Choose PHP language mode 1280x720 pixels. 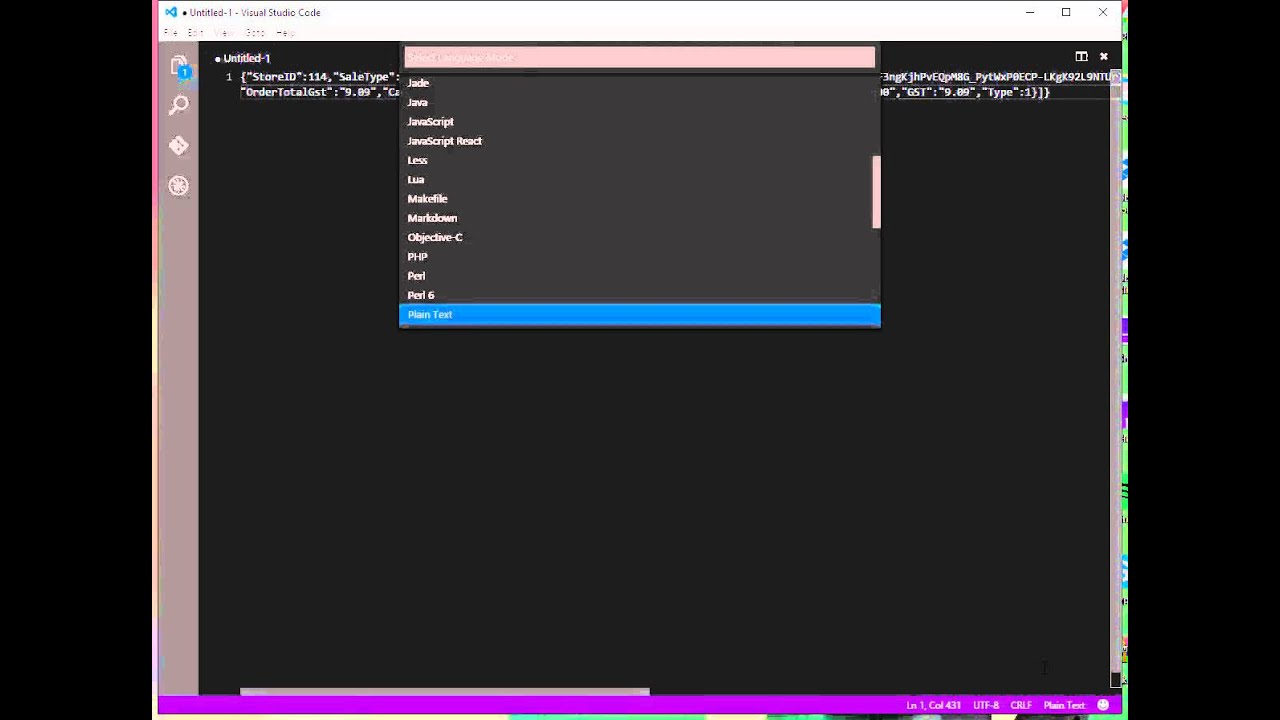[x=639, y=257]
